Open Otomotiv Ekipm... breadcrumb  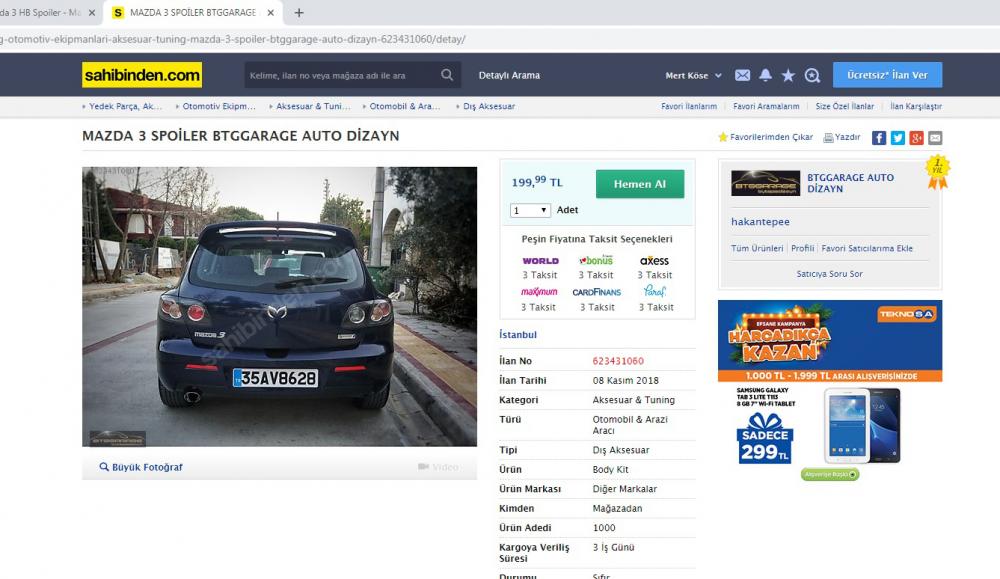219,106
